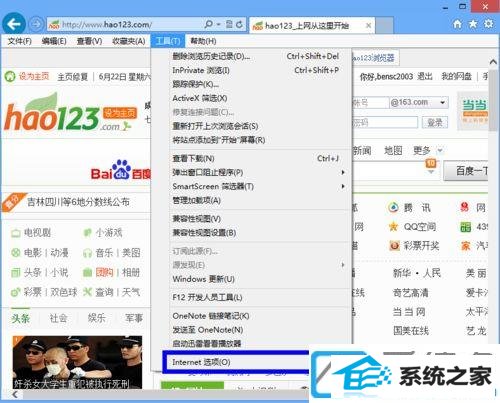Expand the SmartScreen filter submenu arrow

click(343, 186)
